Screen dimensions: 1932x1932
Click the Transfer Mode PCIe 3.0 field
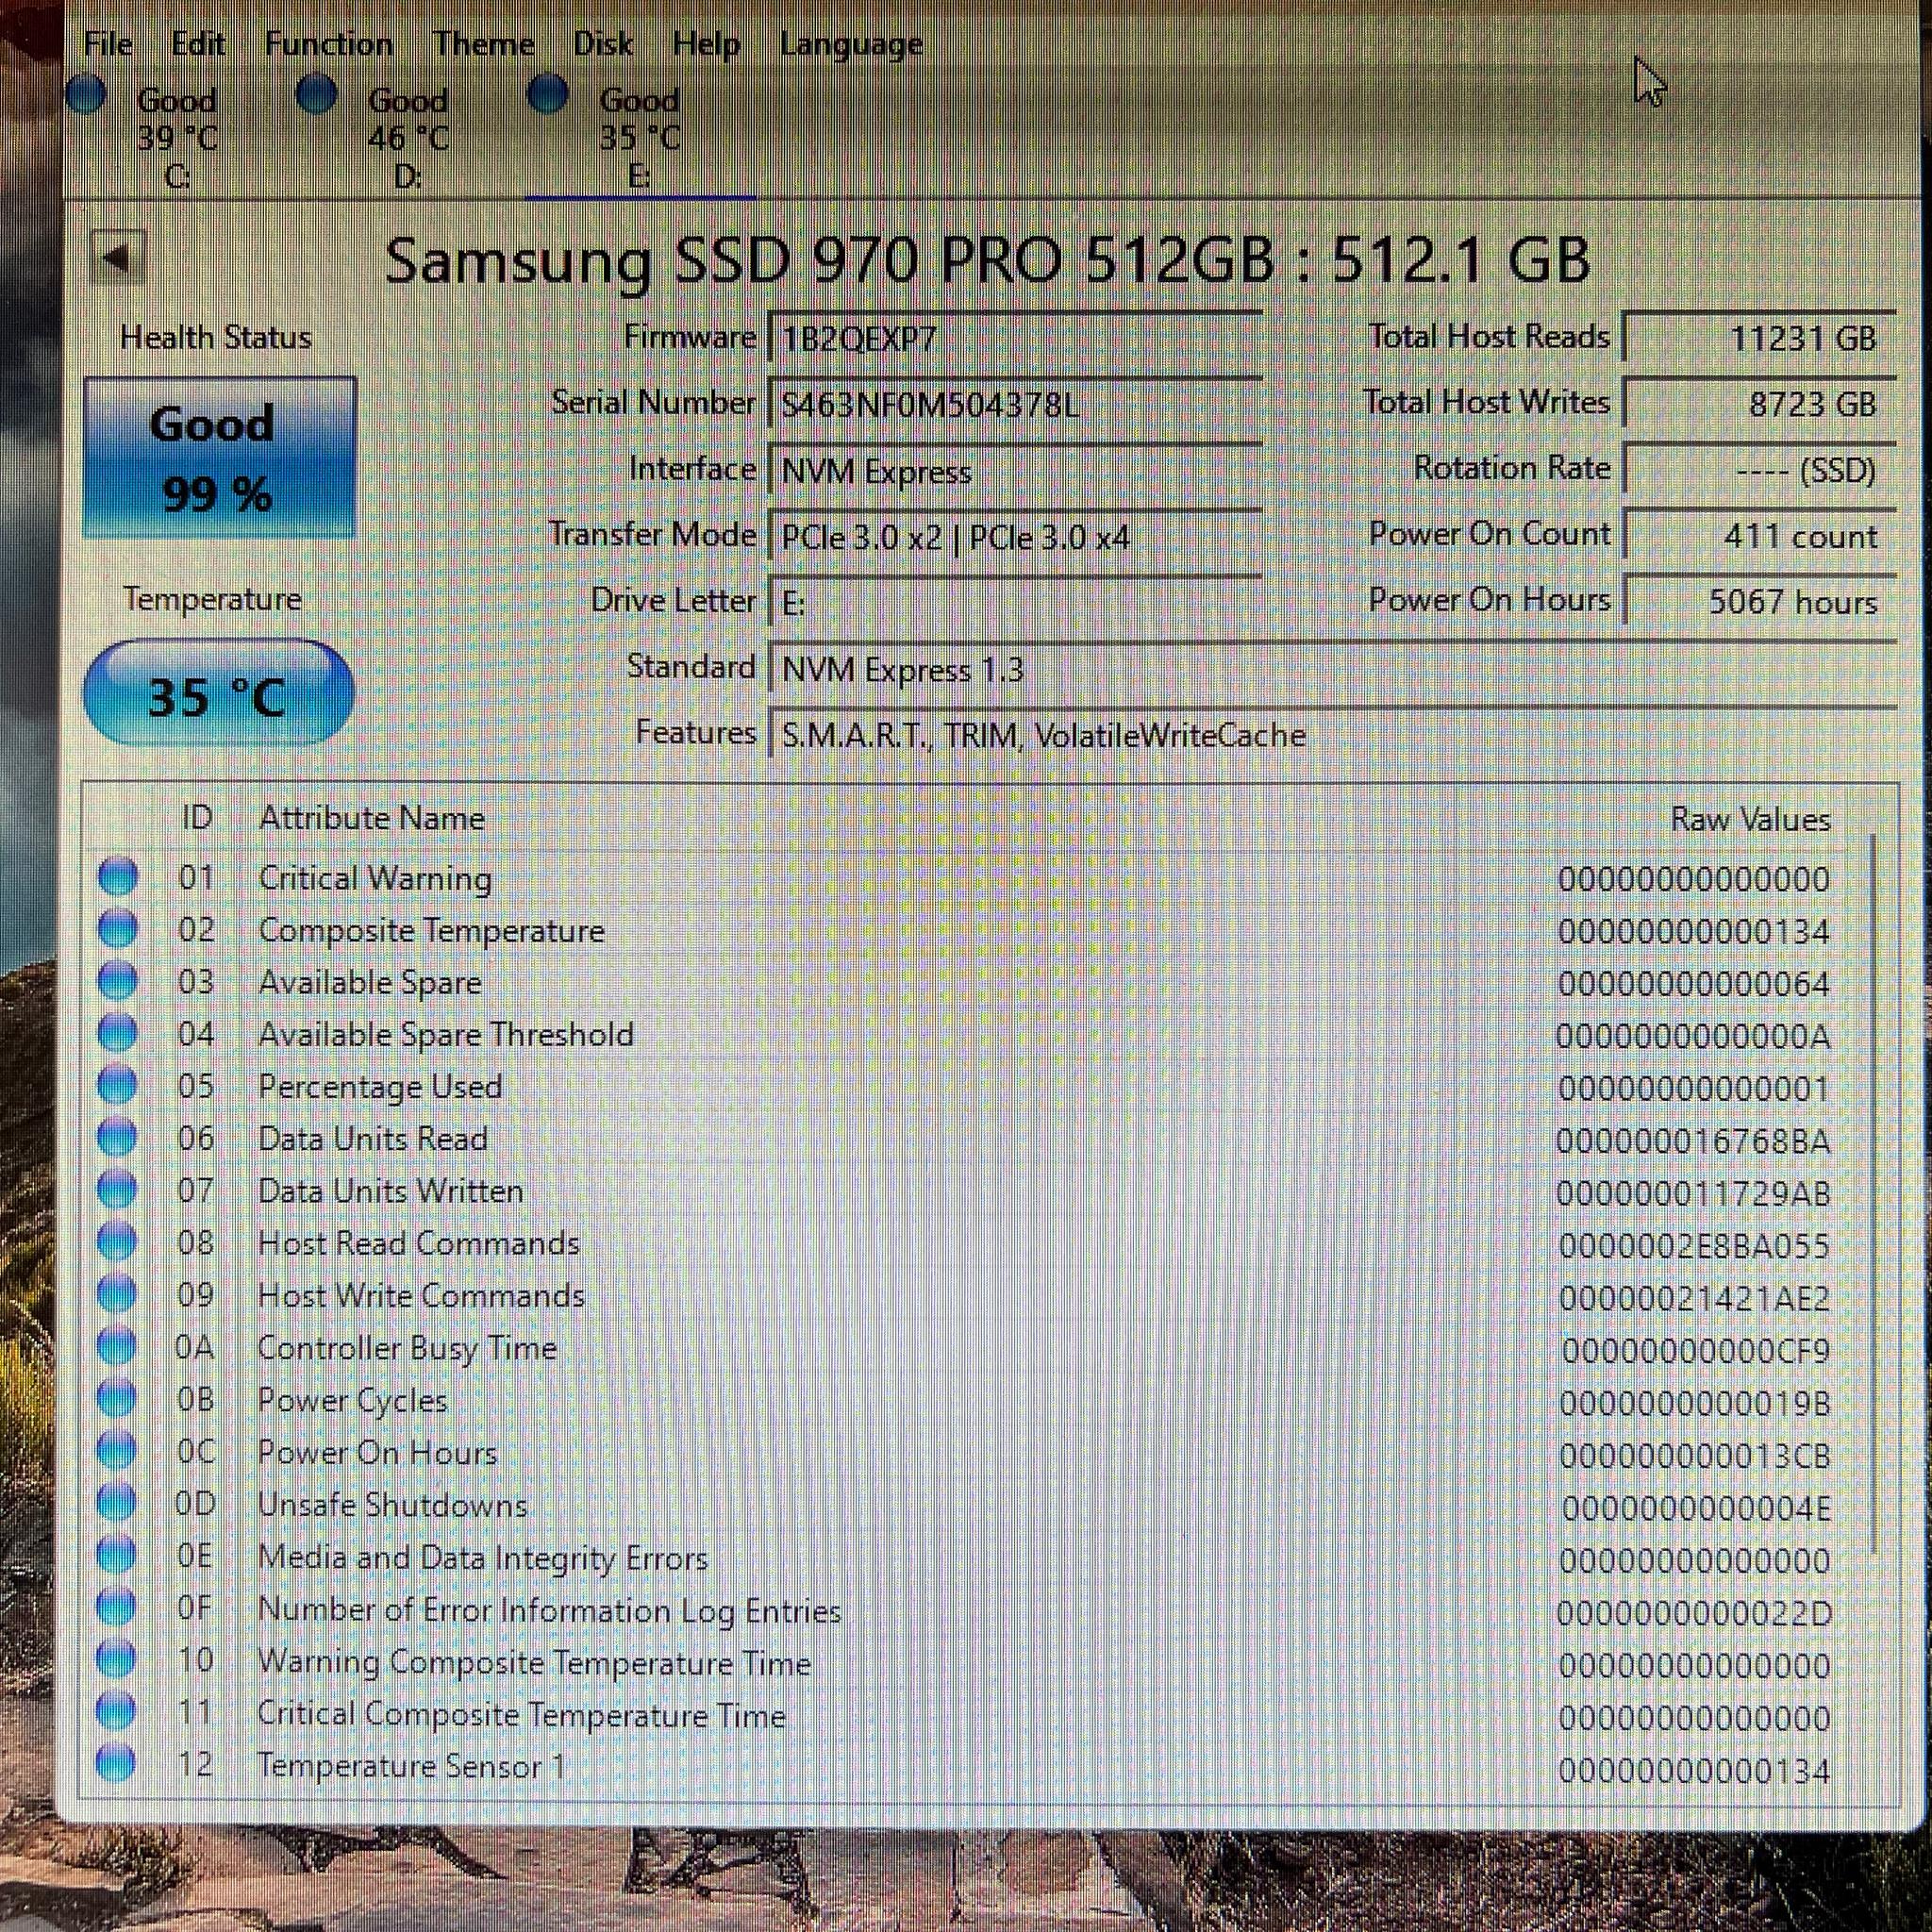click(x=1015, y=537)
